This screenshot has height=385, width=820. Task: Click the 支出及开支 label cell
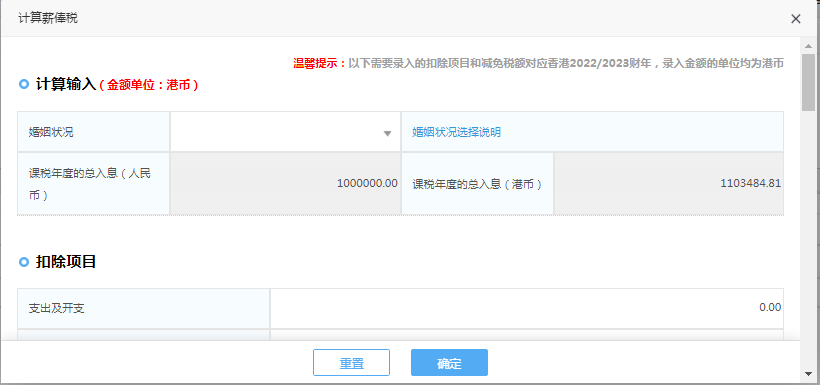click(144, 308)
